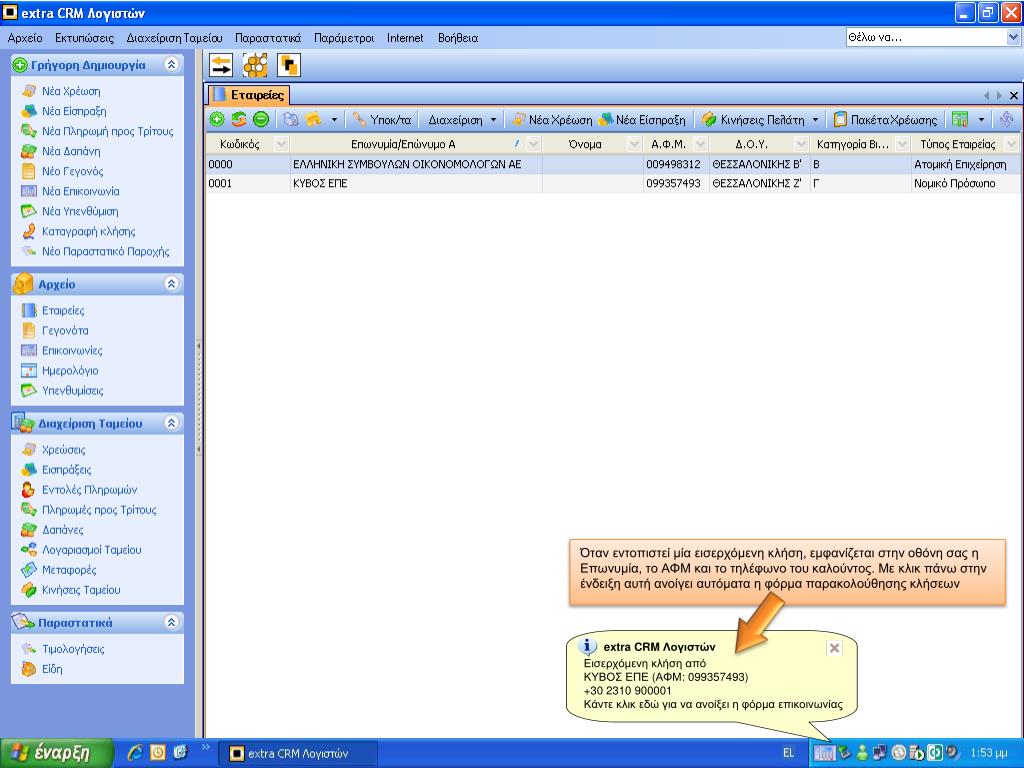Click the arrows swap icon above Εταιρείες tab
This screenshot has width=1024, height=768.
pyautogui.click(x=221, y=65)
